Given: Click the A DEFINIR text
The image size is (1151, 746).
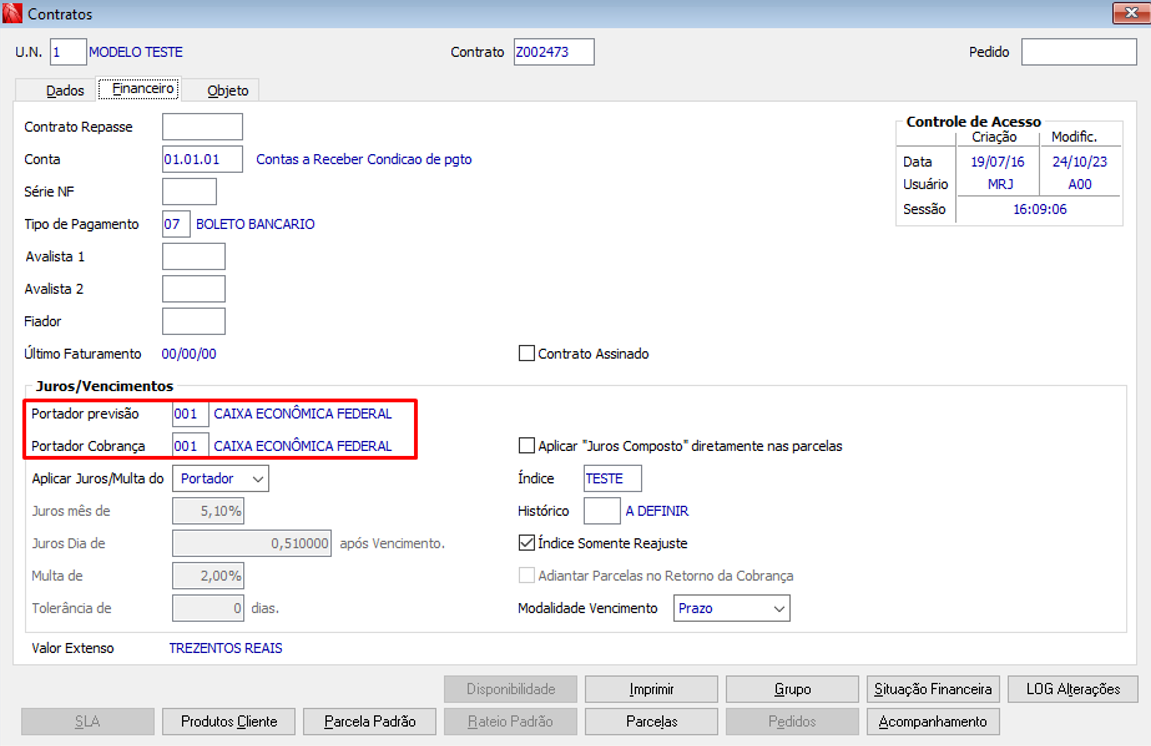Looking at the screenshot, I should pyautogui.click(x=657, y=510).
